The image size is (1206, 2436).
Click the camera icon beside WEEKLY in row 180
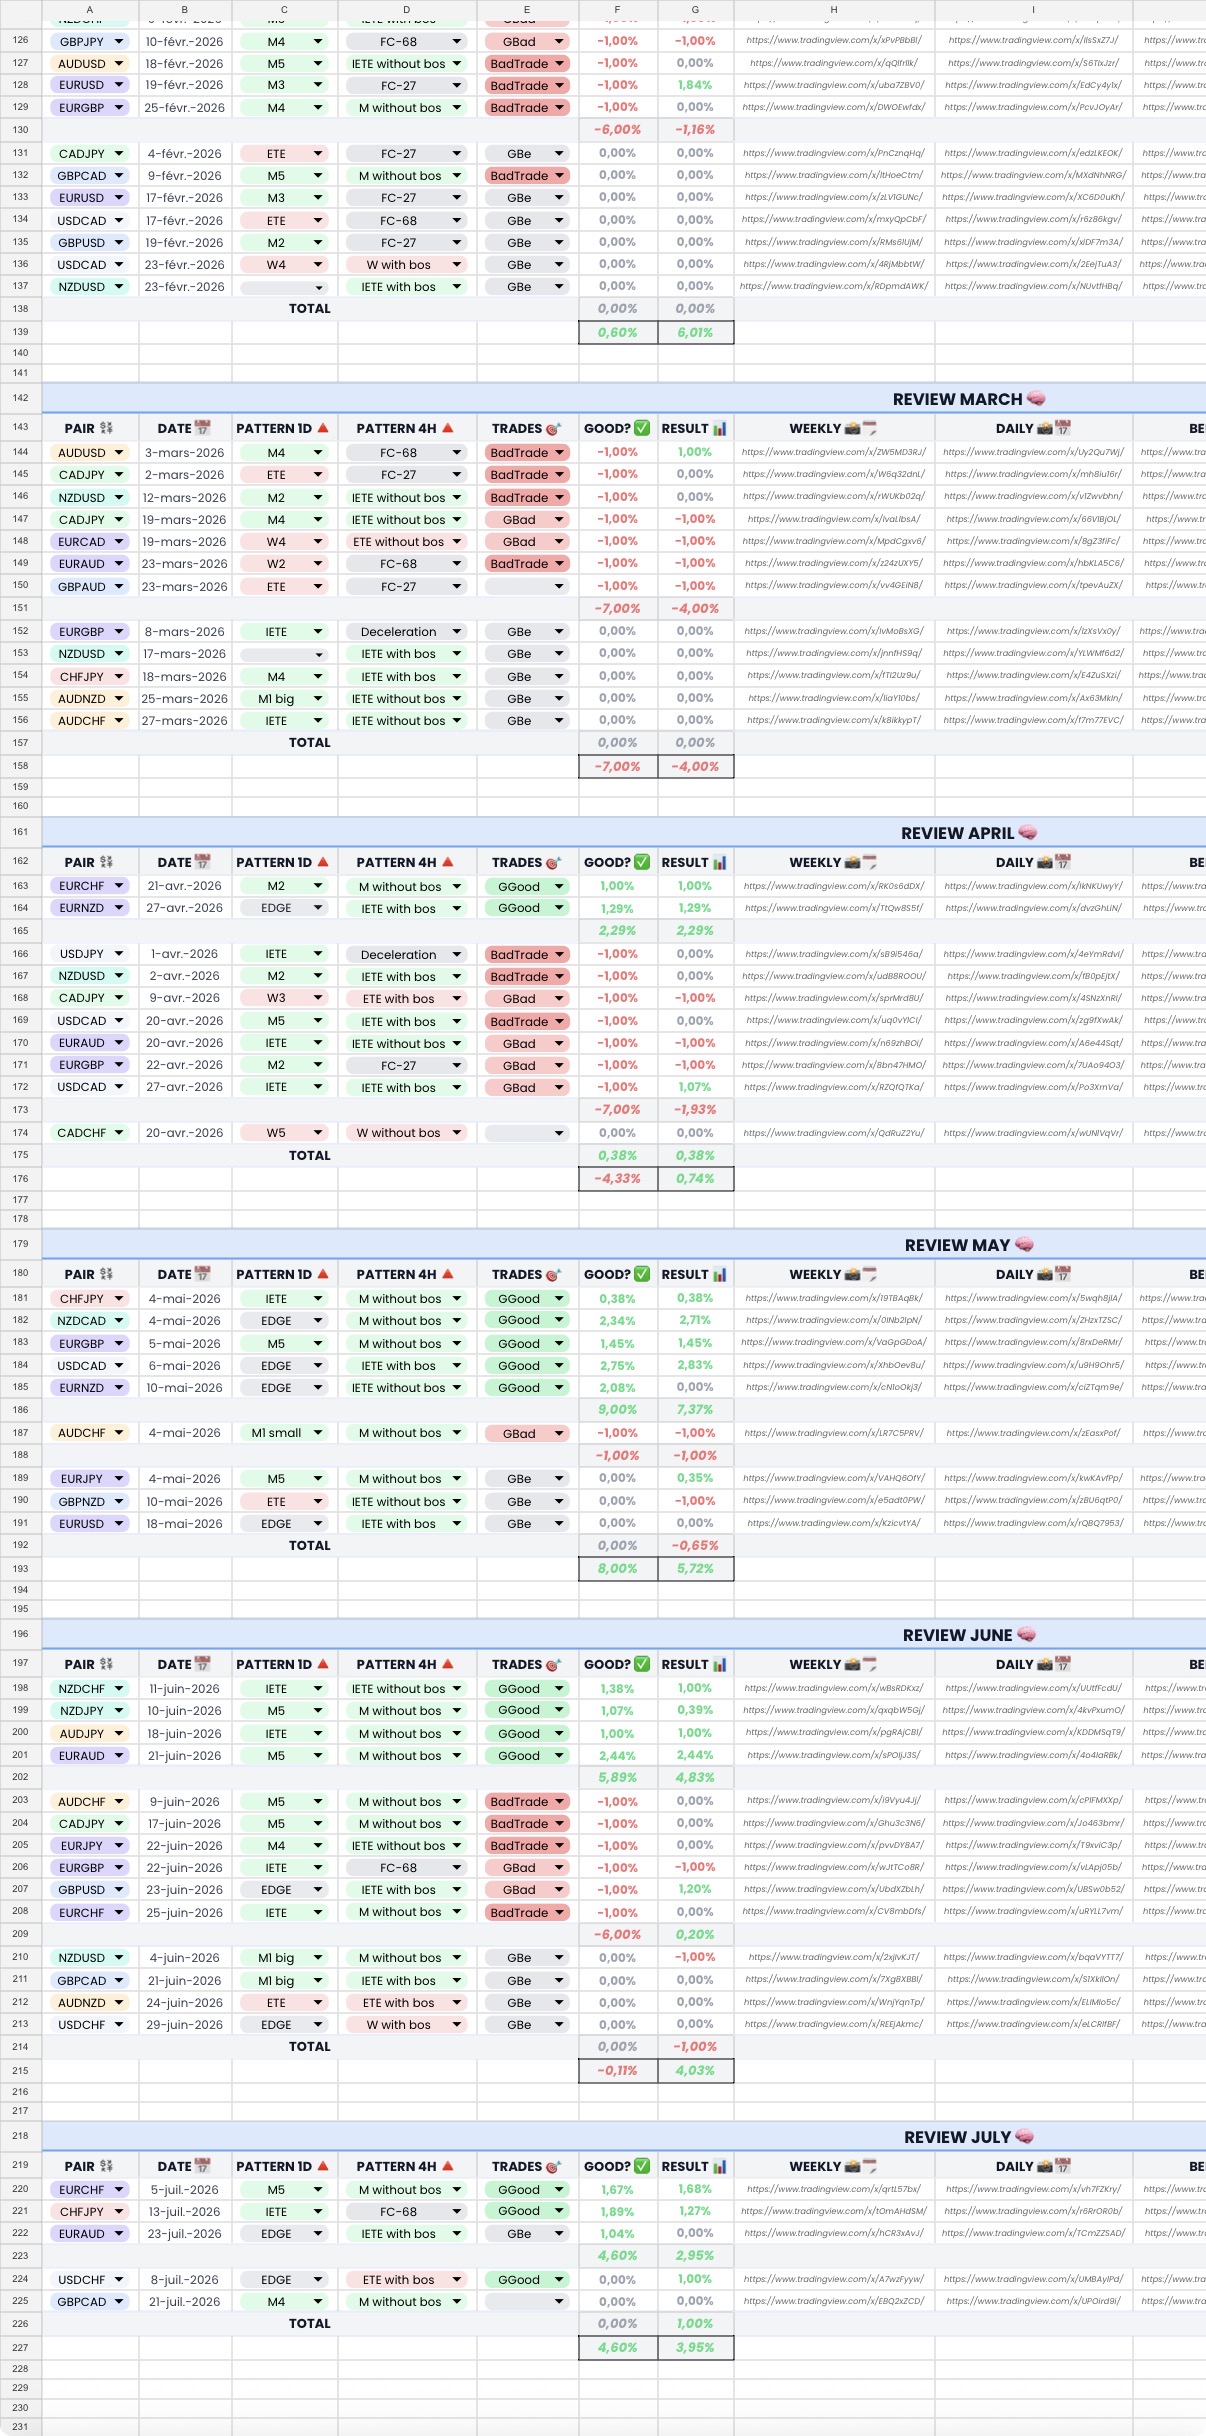tap(852, 1274)
